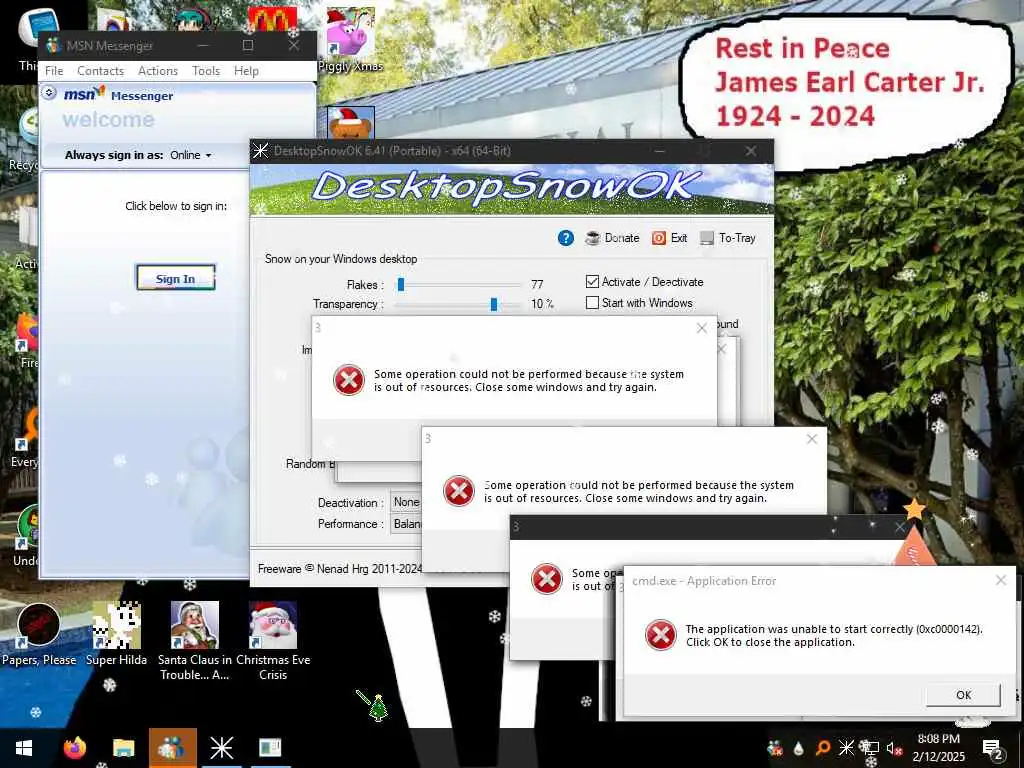Send DesktopSnowOK to tray via To-Tray
1024x768 pixels.
click(x=728, y=238)
